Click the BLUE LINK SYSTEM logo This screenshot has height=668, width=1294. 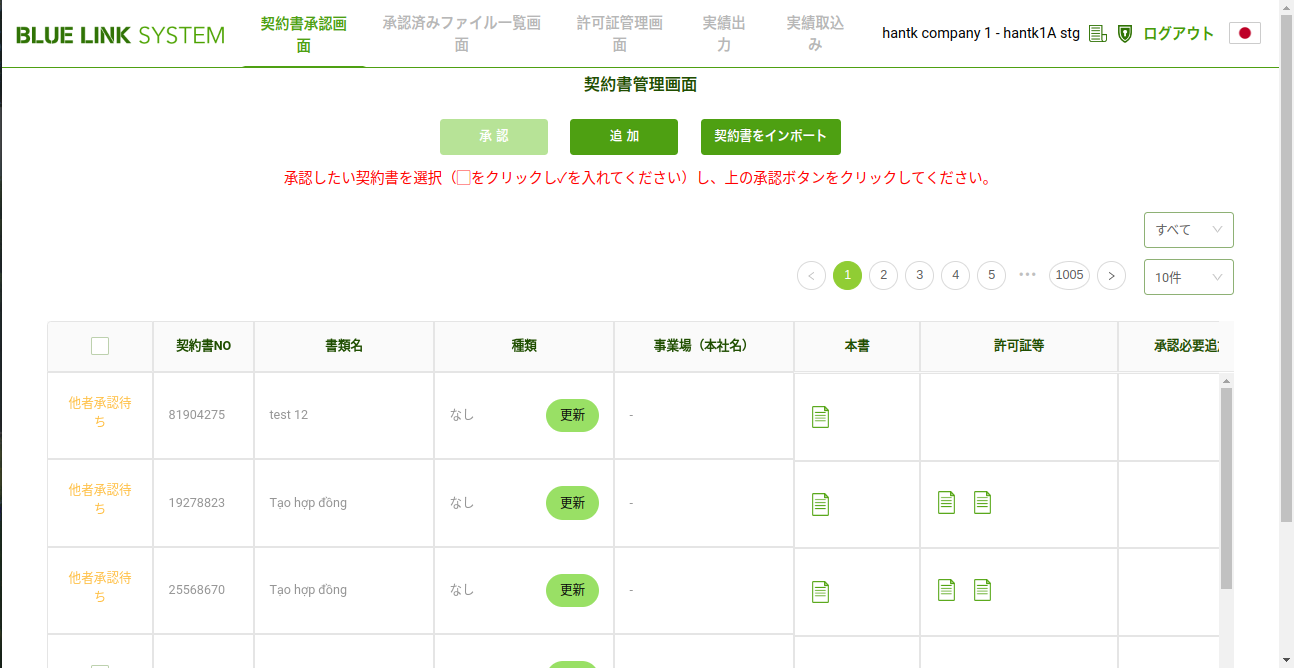120,35
